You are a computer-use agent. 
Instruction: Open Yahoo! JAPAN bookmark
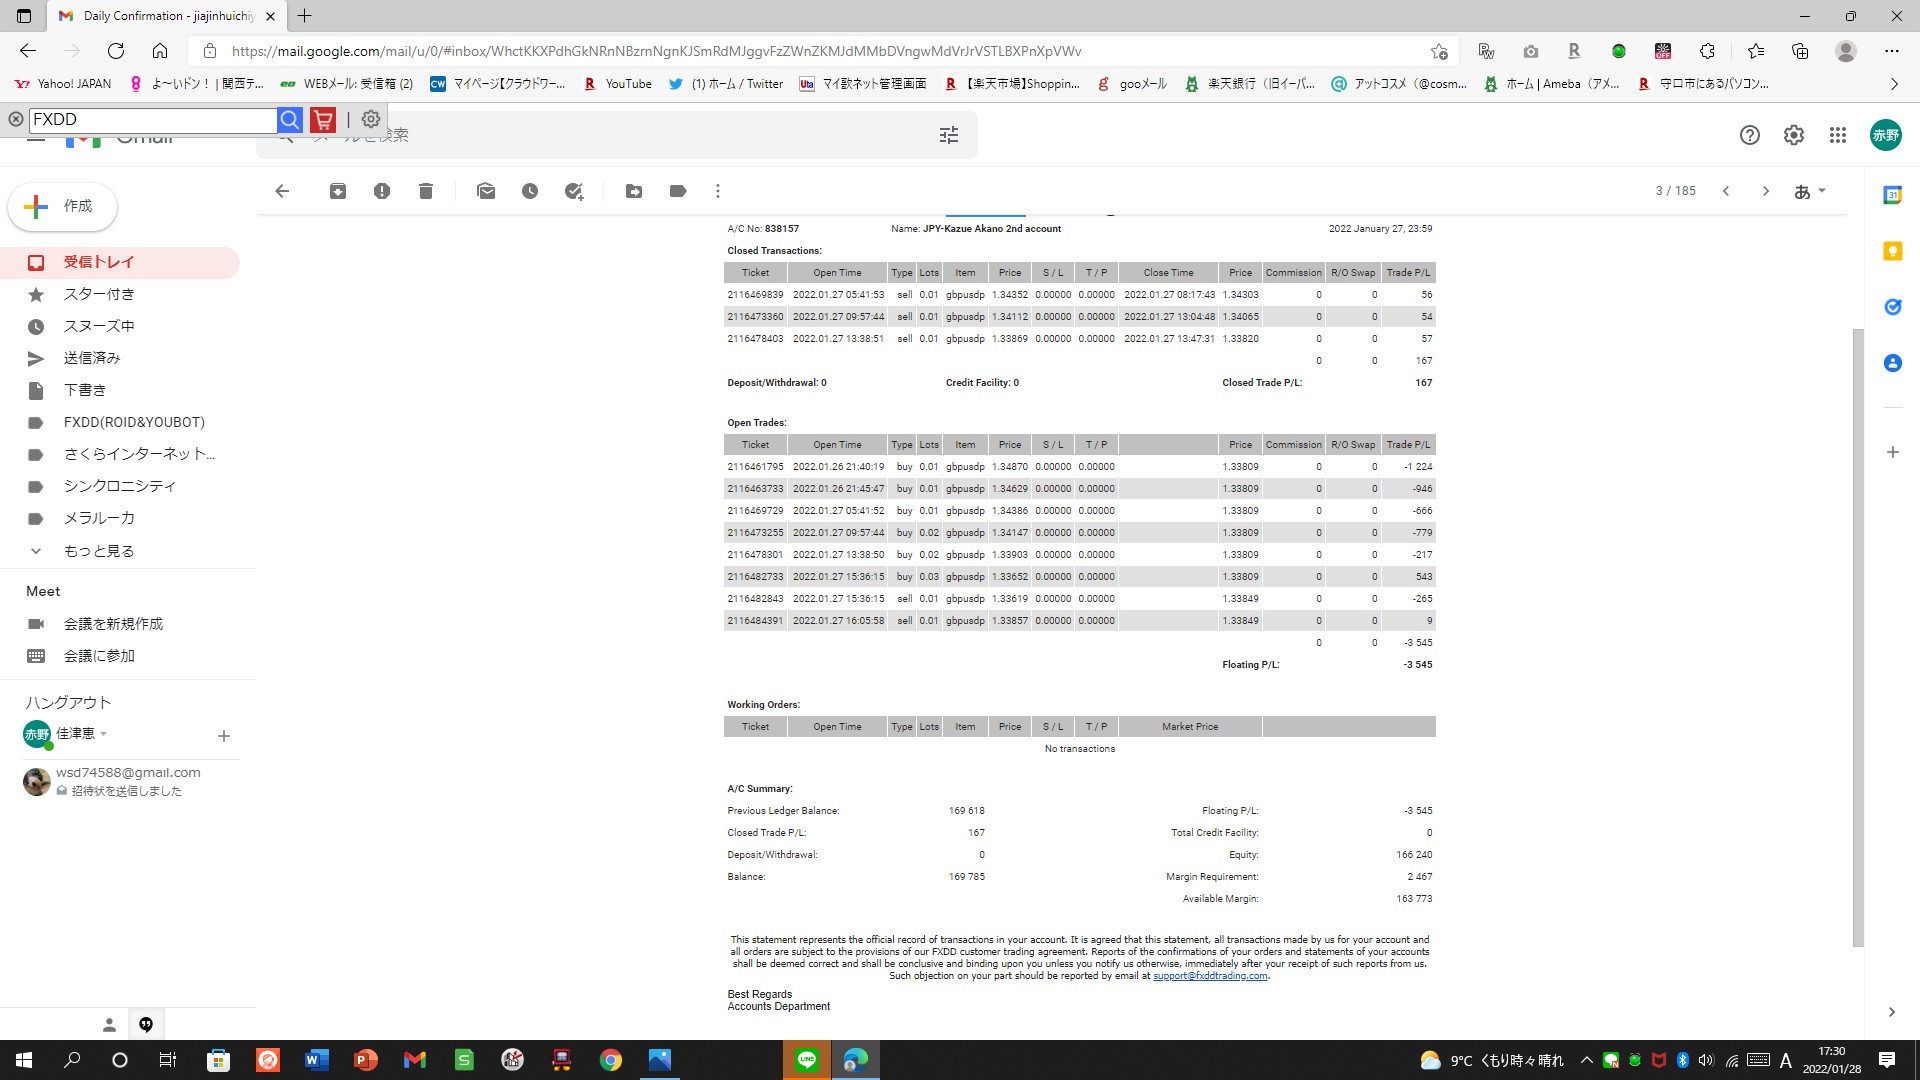[x=63, y=84]
